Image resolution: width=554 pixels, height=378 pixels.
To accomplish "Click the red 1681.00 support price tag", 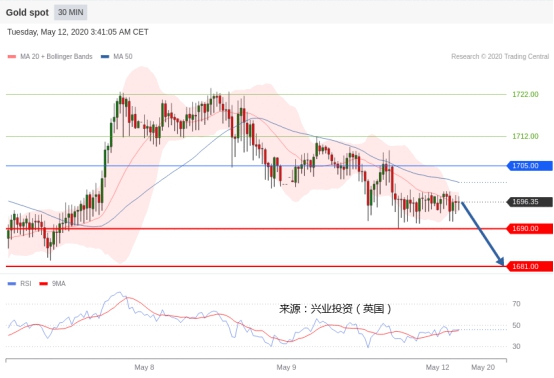I will click(x=530, y=266).
